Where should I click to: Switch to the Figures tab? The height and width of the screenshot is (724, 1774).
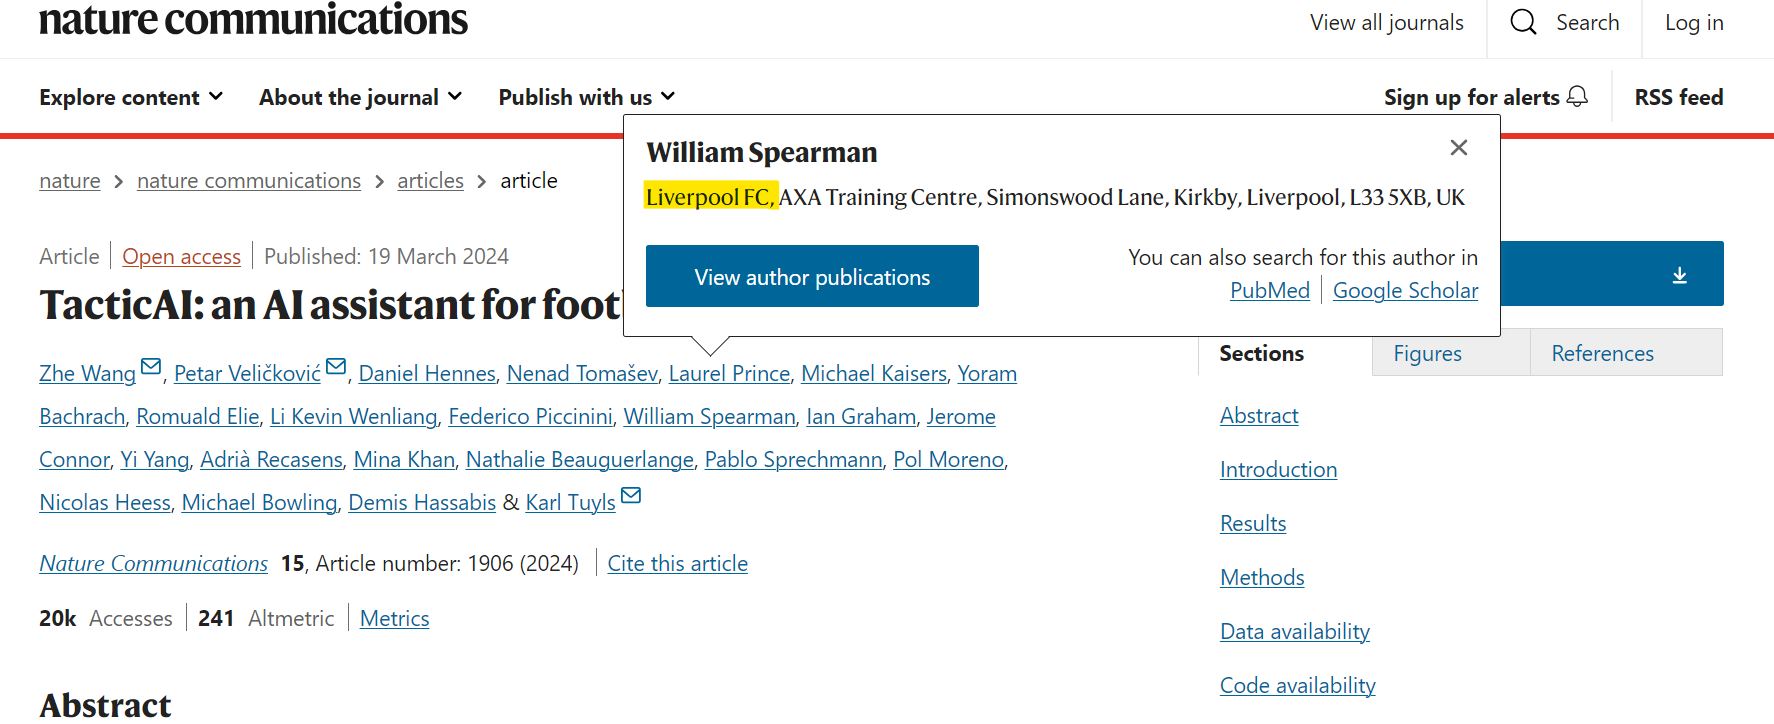(1427, 353)
